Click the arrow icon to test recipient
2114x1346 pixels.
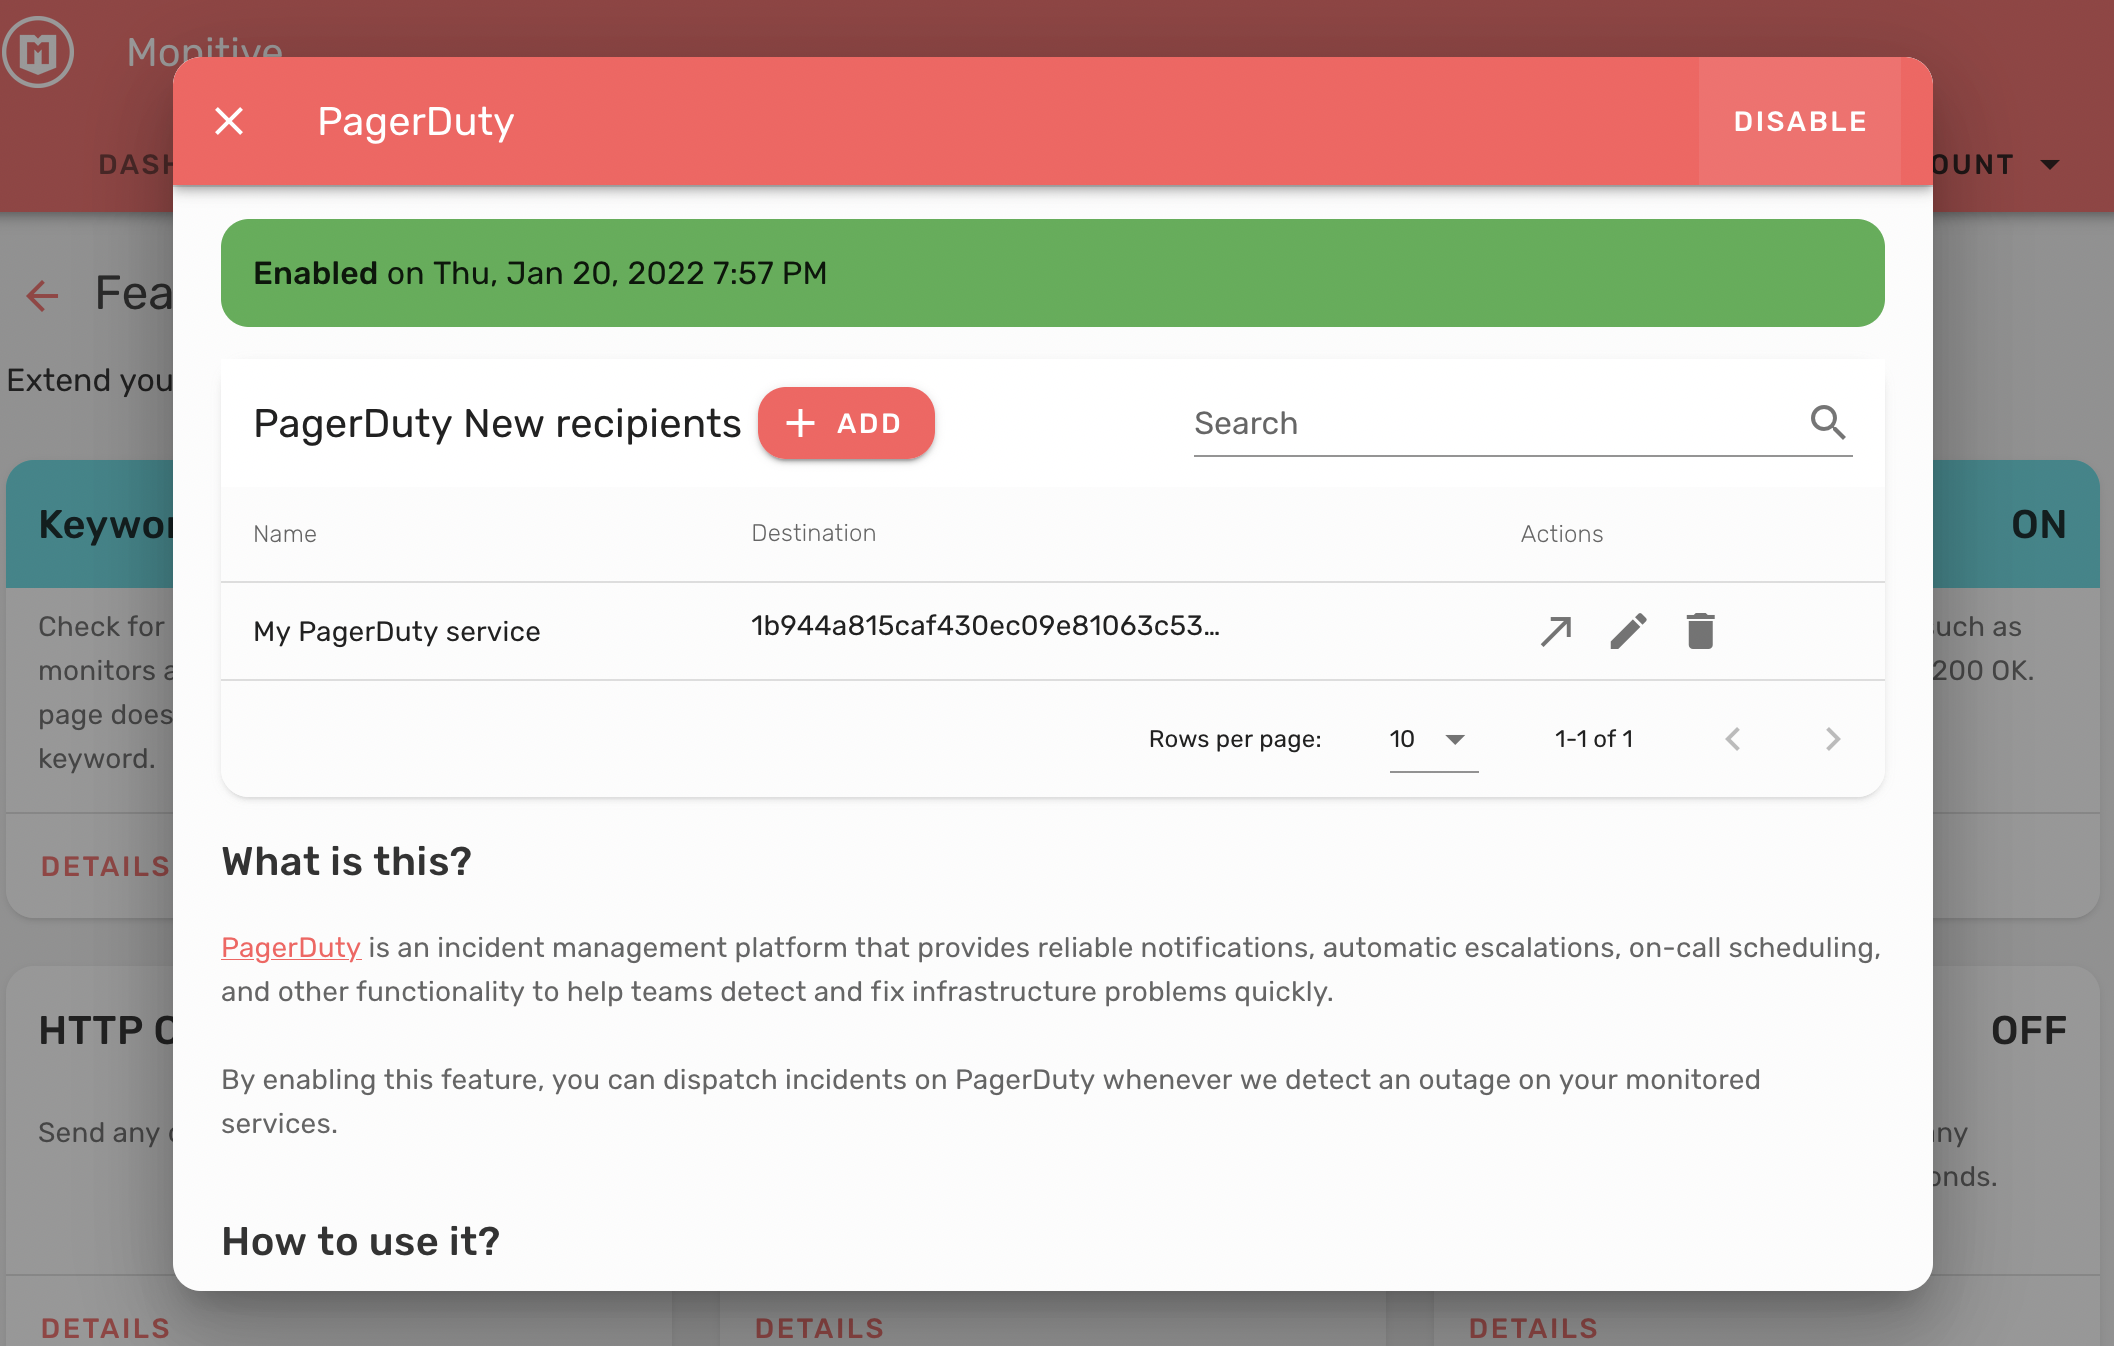tap(1556, 631)
